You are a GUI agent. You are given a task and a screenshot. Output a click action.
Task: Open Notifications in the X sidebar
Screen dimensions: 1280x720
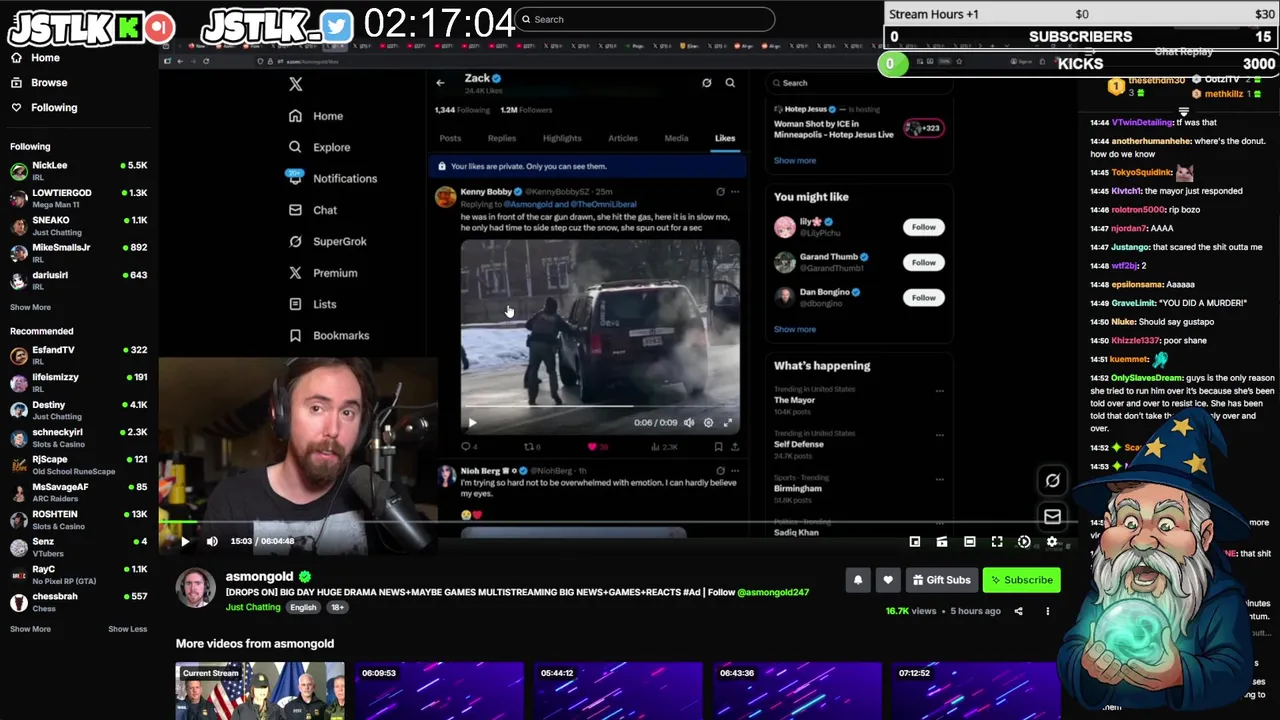tap(333, 178)
